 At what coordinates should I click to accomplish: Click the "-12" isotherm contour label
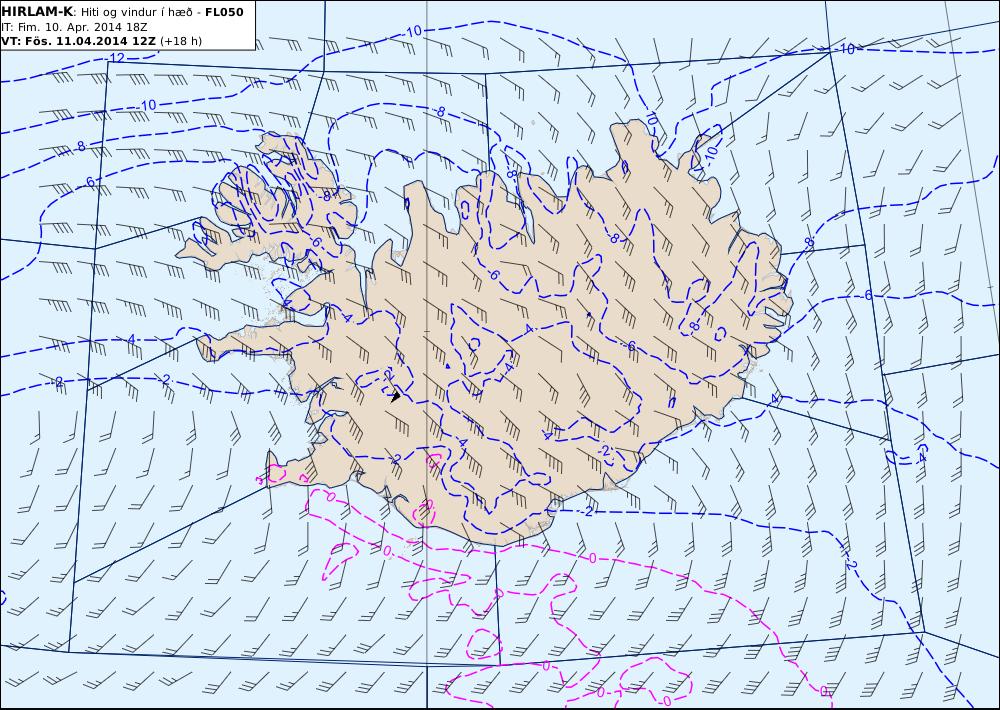click(x=115, y=58)
